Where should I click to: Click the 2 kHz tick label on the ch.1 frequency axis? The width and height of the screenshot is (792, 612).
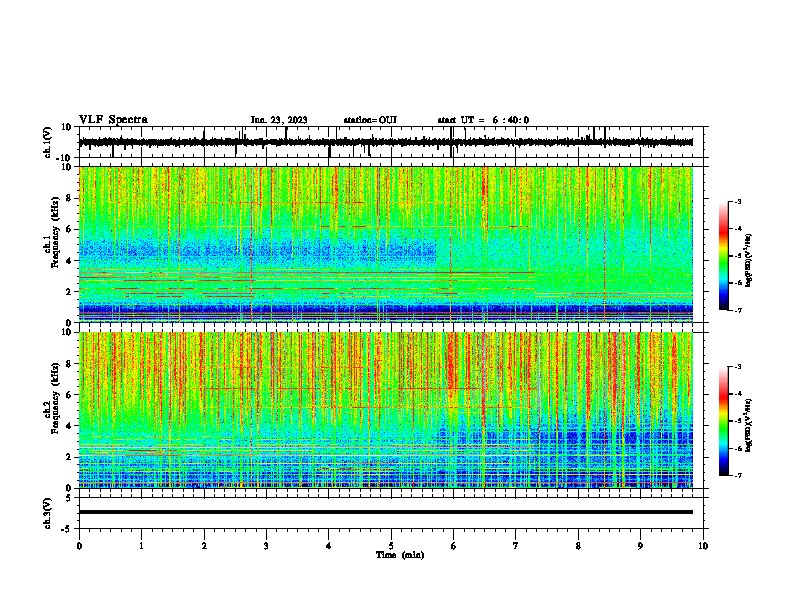[x=69, y=292]
